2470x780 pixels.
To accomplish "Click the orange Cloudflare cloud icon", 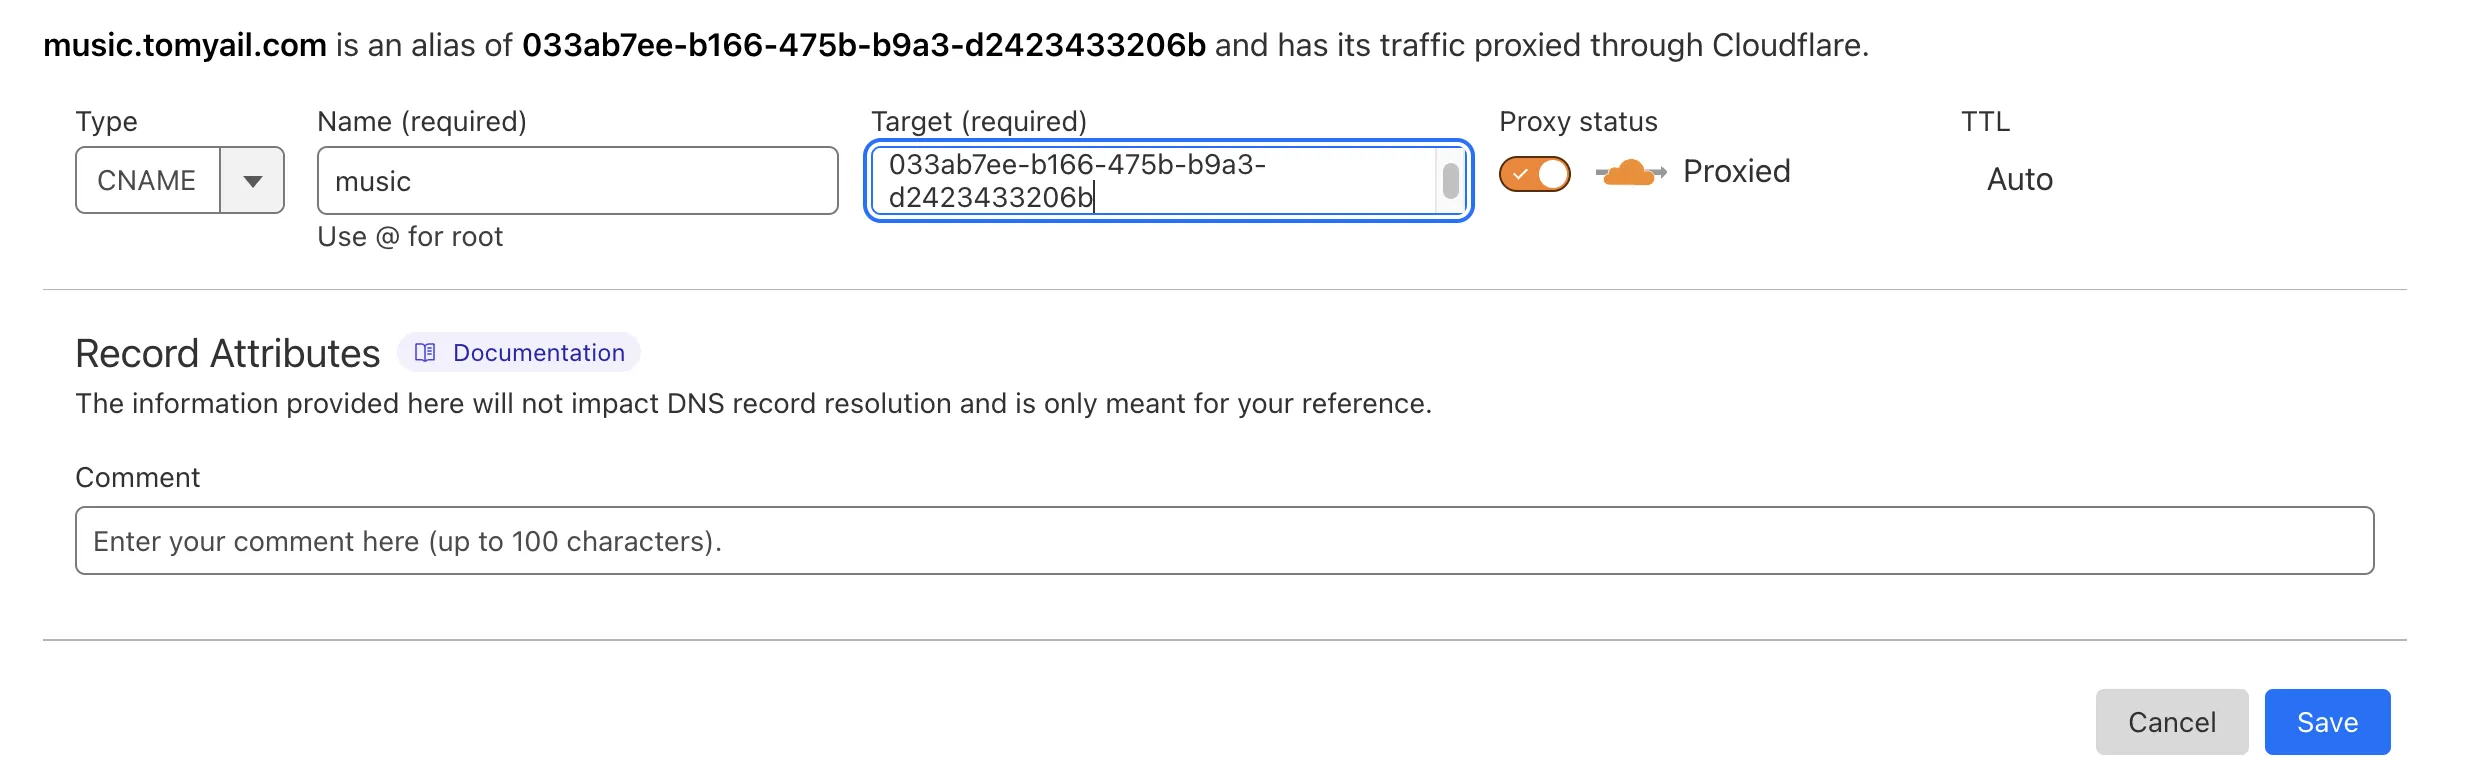I will [x=1630, y=173].
